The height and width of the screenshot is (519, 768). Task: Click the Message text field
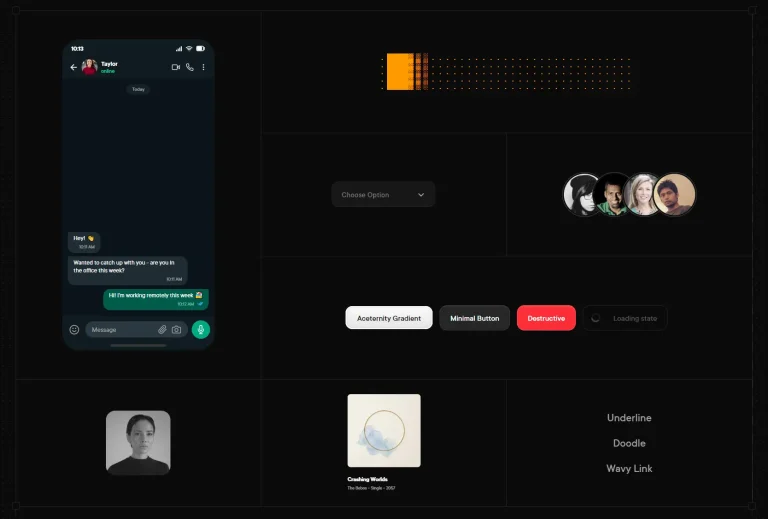point(137,330)
